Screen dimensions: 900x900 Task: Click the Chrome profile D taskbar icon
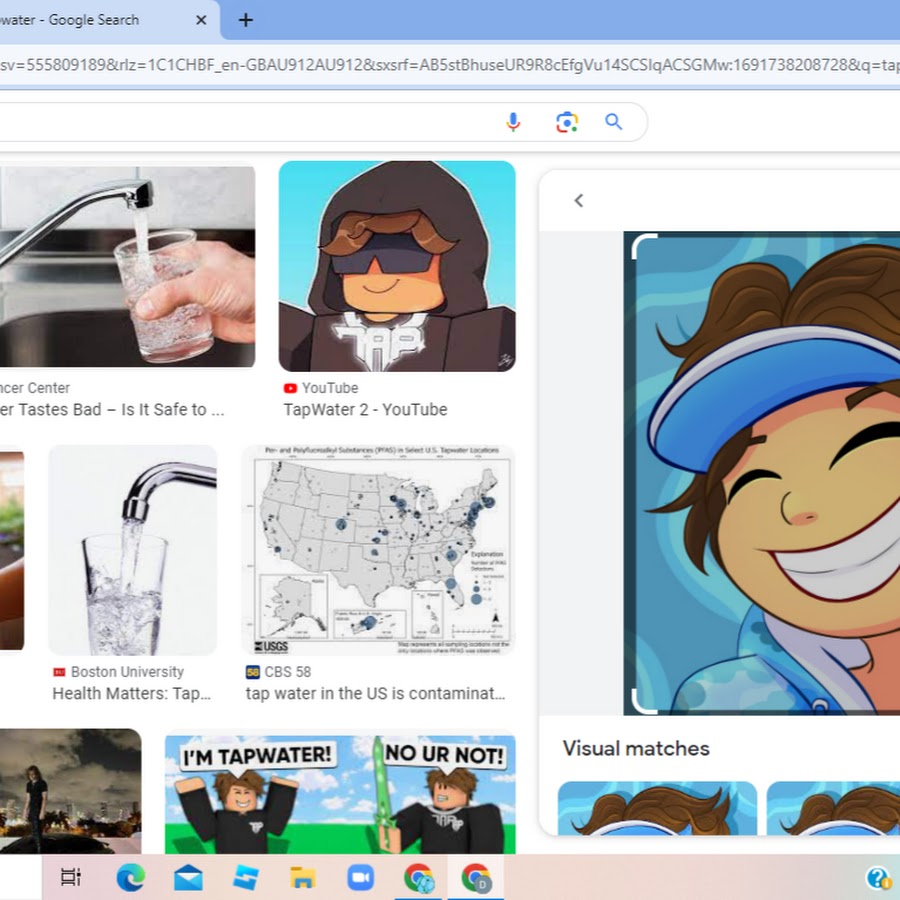pyautogui.click(x=476, y=878)
